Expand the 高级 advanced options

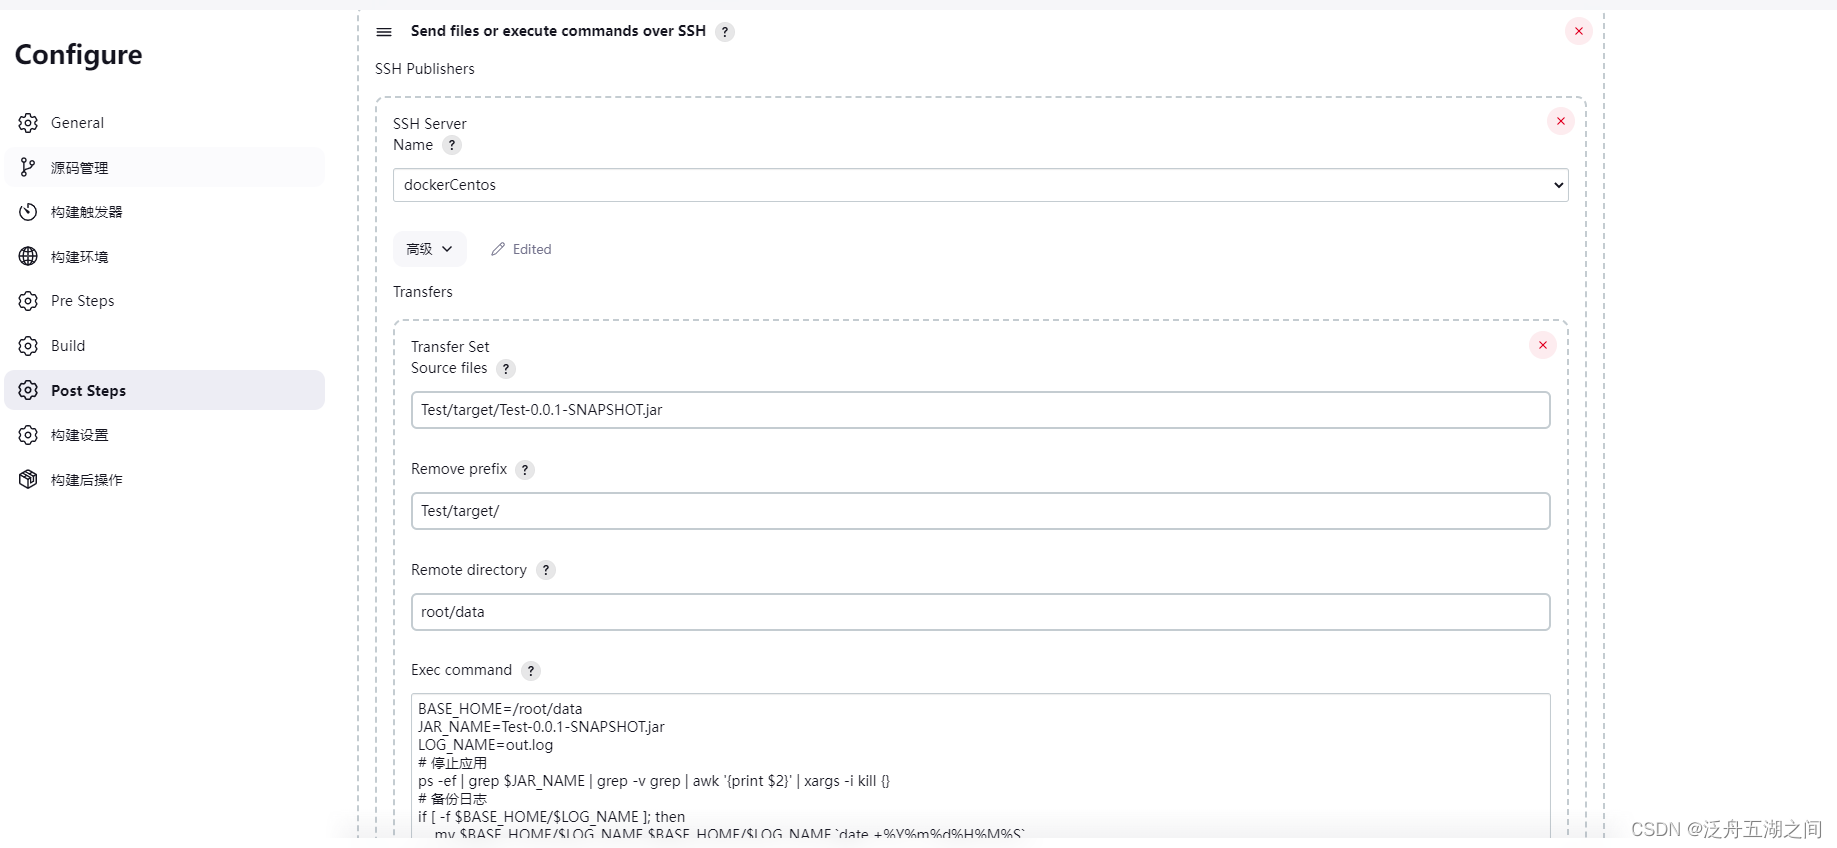(x=430, y=249)
